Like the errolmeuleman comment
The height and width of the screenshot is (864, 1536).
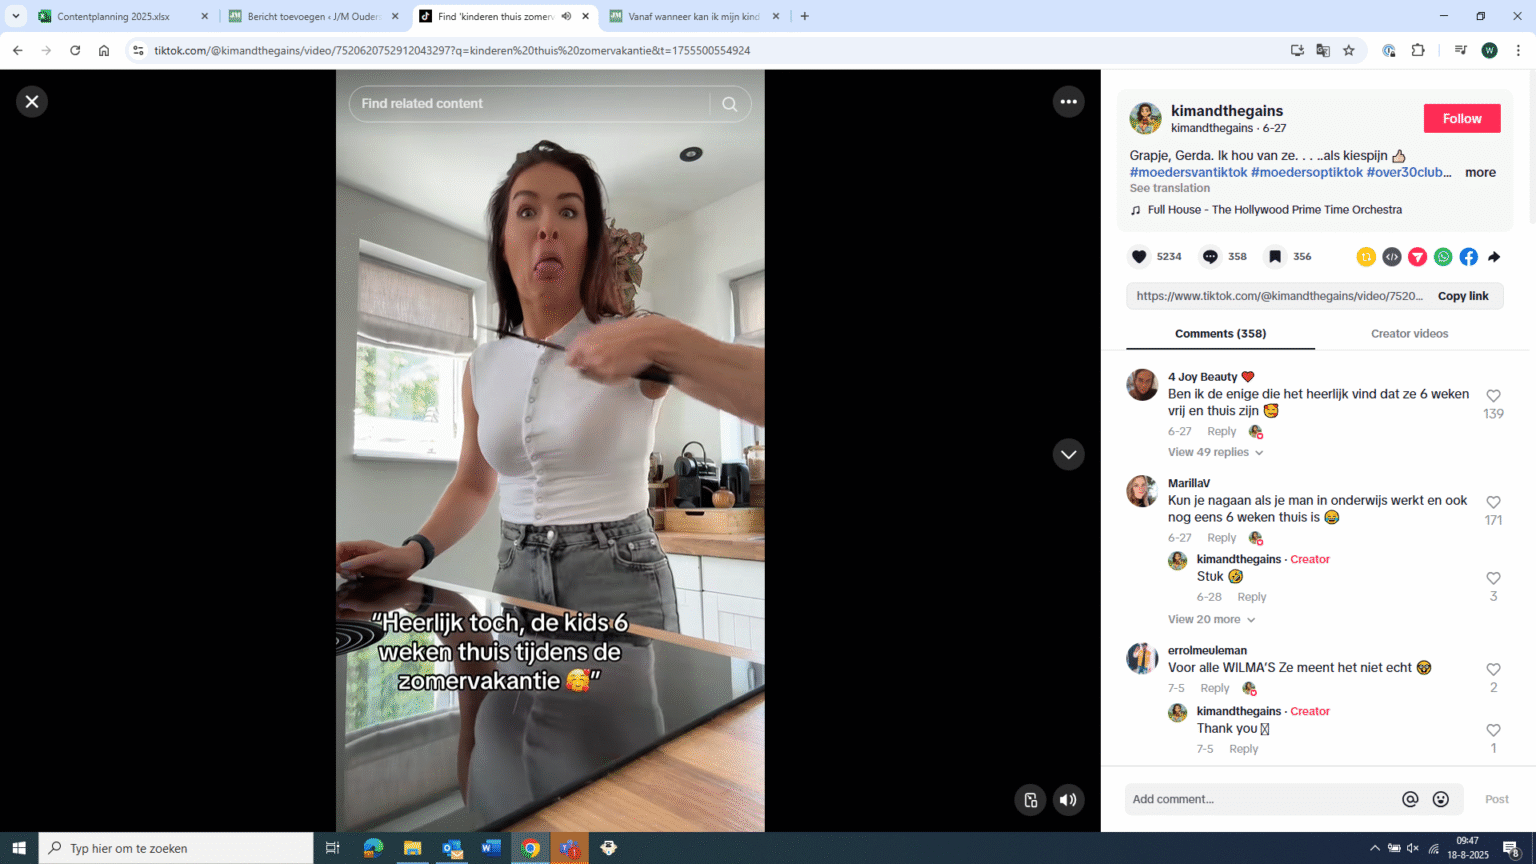click(x=1493, y=669)
